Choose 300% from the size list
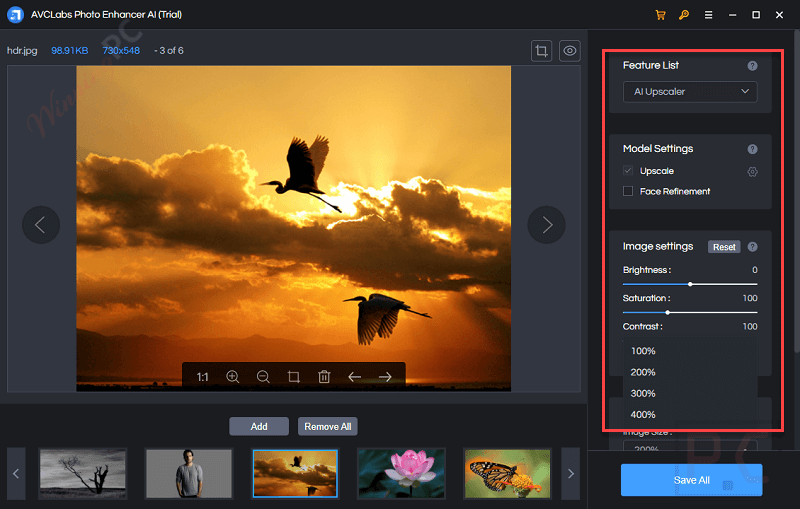Viewport: 800px width, 509px height. (690, 394)
